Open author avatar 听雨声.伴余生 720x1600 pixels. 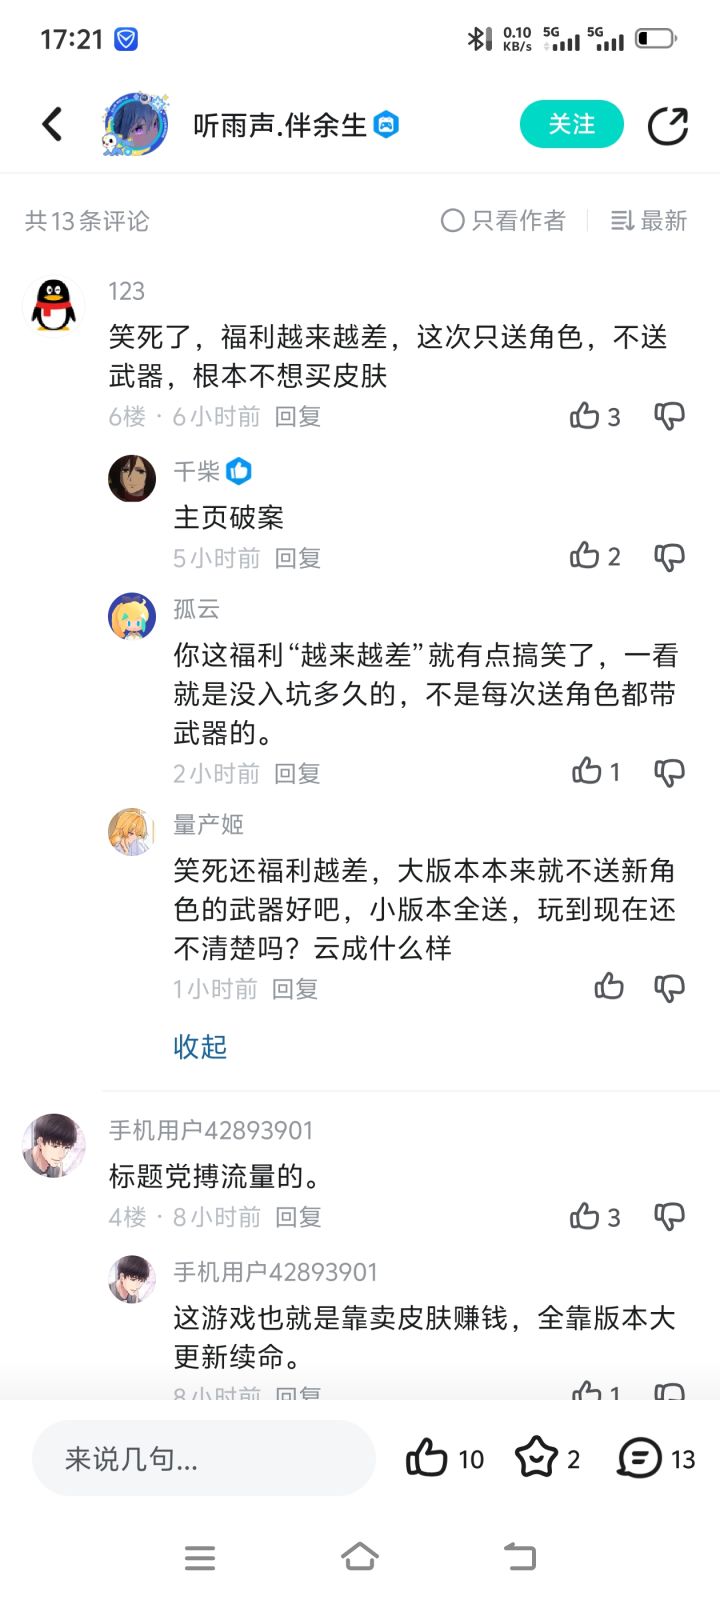click(x=135, y=125)
